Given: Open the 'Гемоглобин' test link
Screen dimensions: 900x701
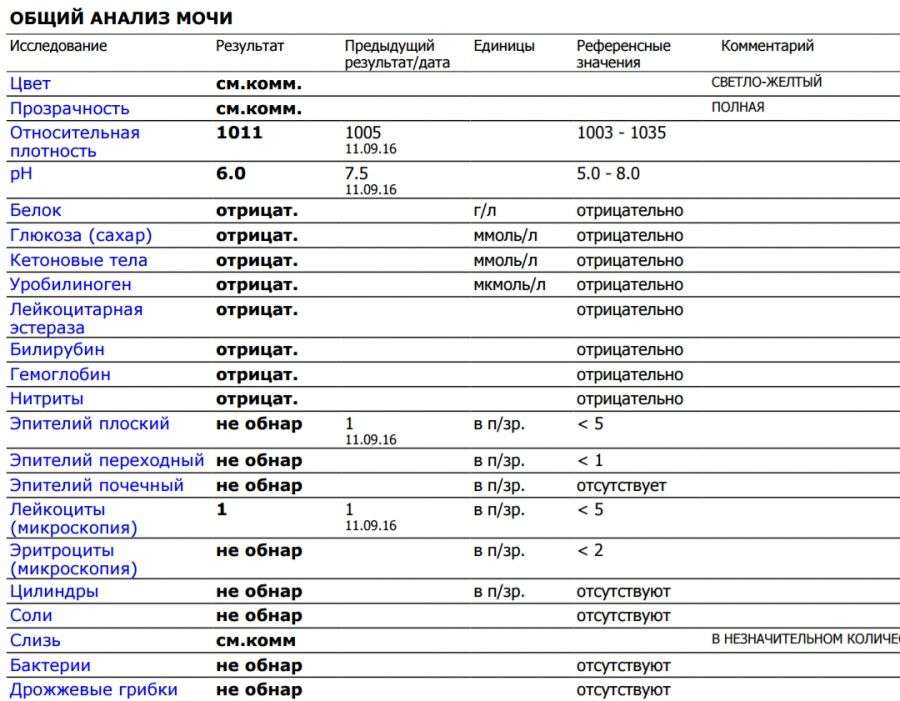Looking at the screenshot, I should tap(60, 375).
